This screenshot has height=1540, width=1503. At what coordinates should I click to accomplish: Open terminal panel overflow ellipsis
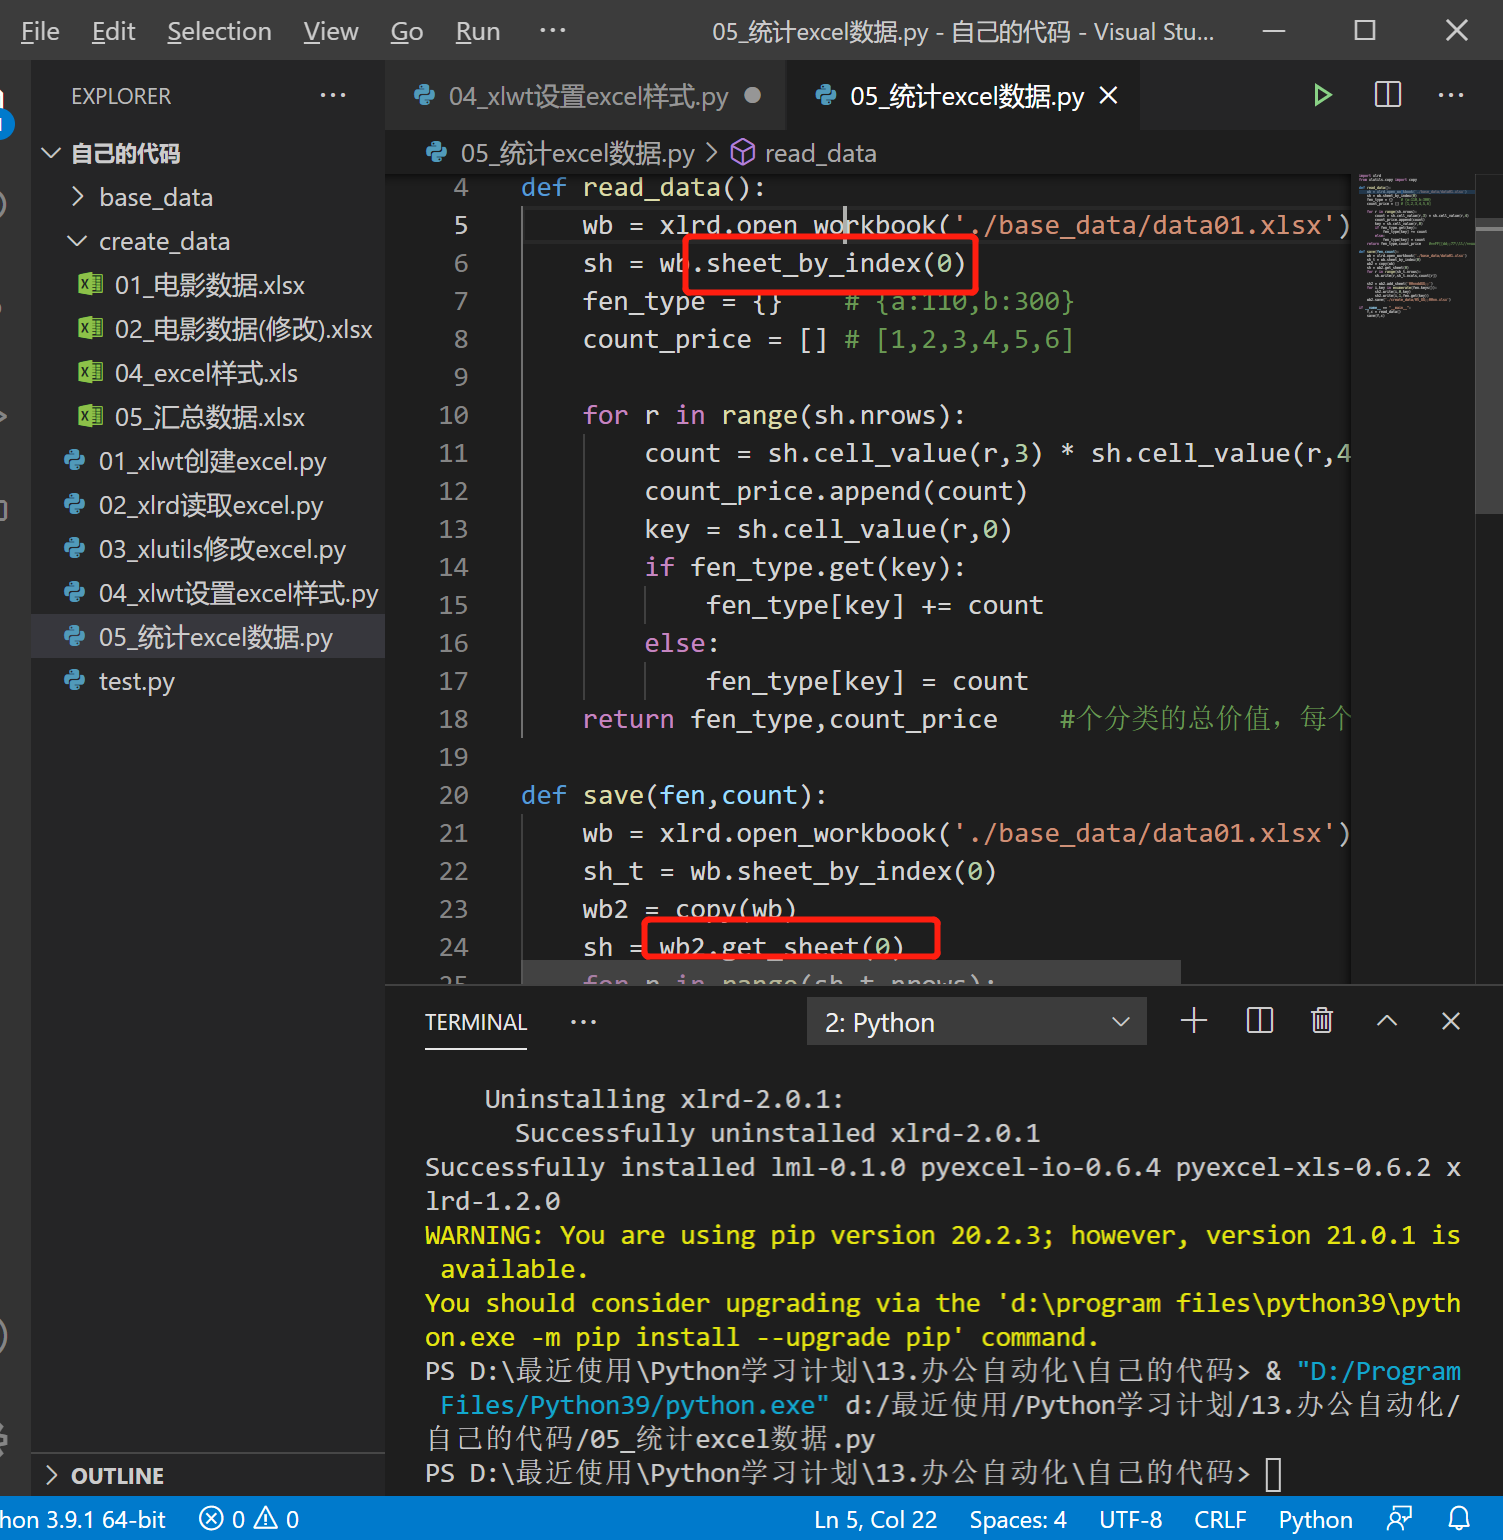click(x=583, y=1022)
